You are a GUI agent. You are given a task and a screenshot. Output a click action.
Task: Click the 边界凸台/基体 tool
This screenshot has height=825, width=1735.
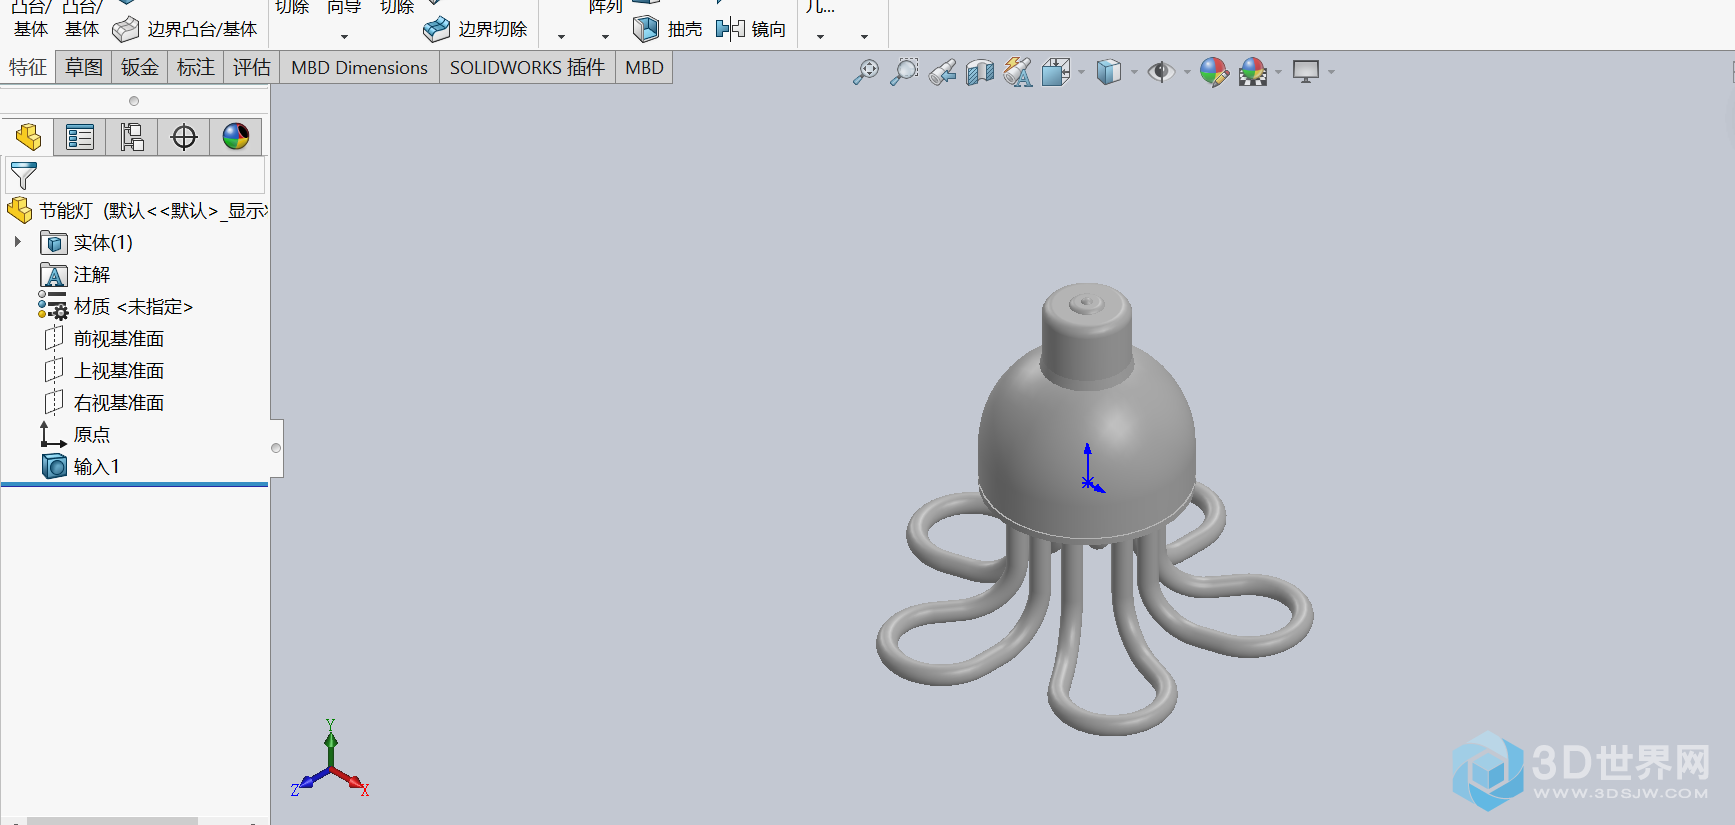tap(185, 30)
